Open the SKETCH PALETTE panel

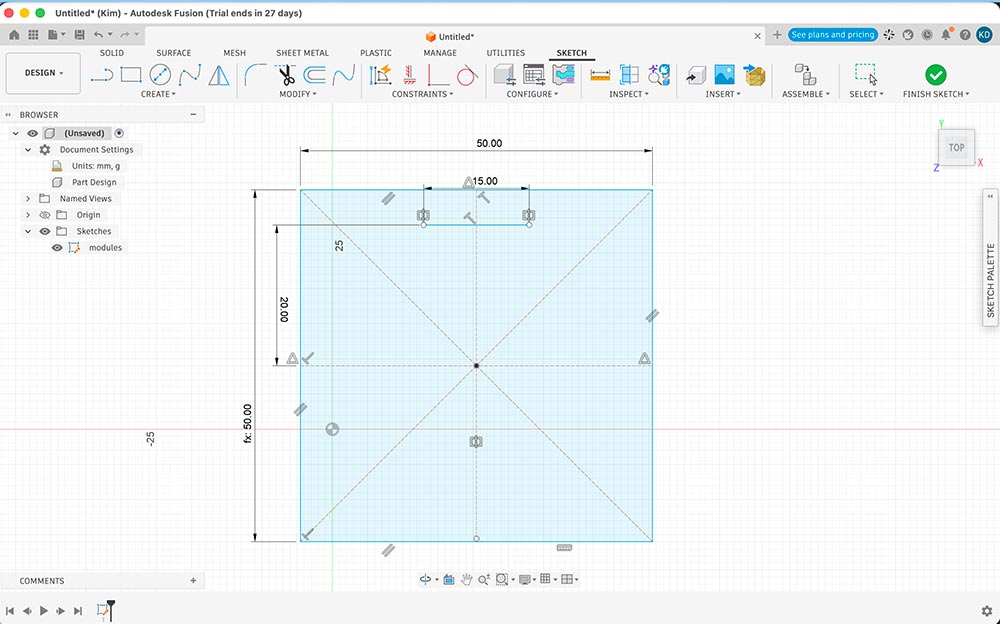pyautogui.click(x=990, y=258)
